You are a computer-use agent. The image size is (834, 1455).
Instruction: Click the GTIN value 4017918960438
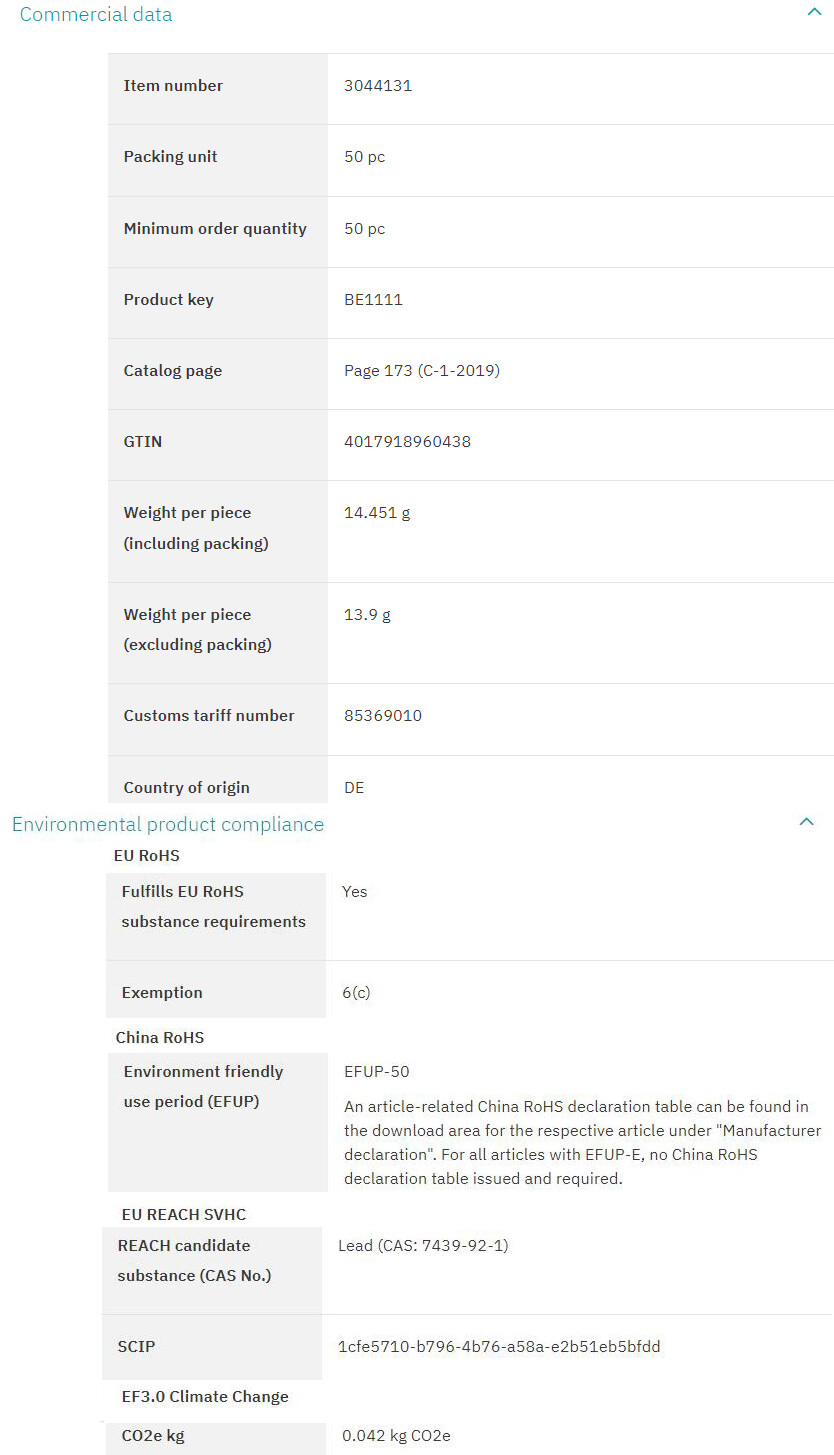click(407, 442)
